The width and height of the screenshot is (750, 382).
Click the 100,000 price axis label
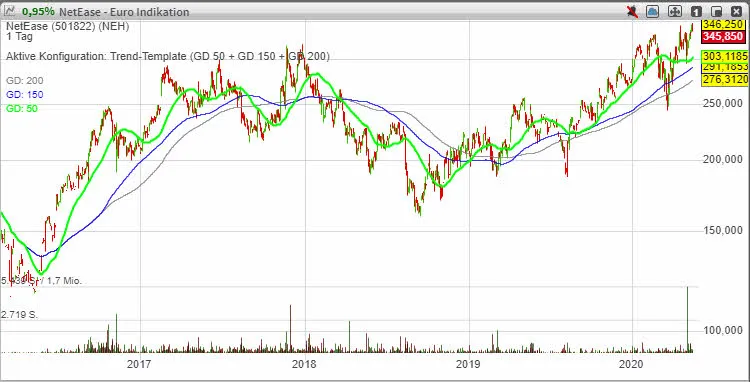[x=722, y=330]
